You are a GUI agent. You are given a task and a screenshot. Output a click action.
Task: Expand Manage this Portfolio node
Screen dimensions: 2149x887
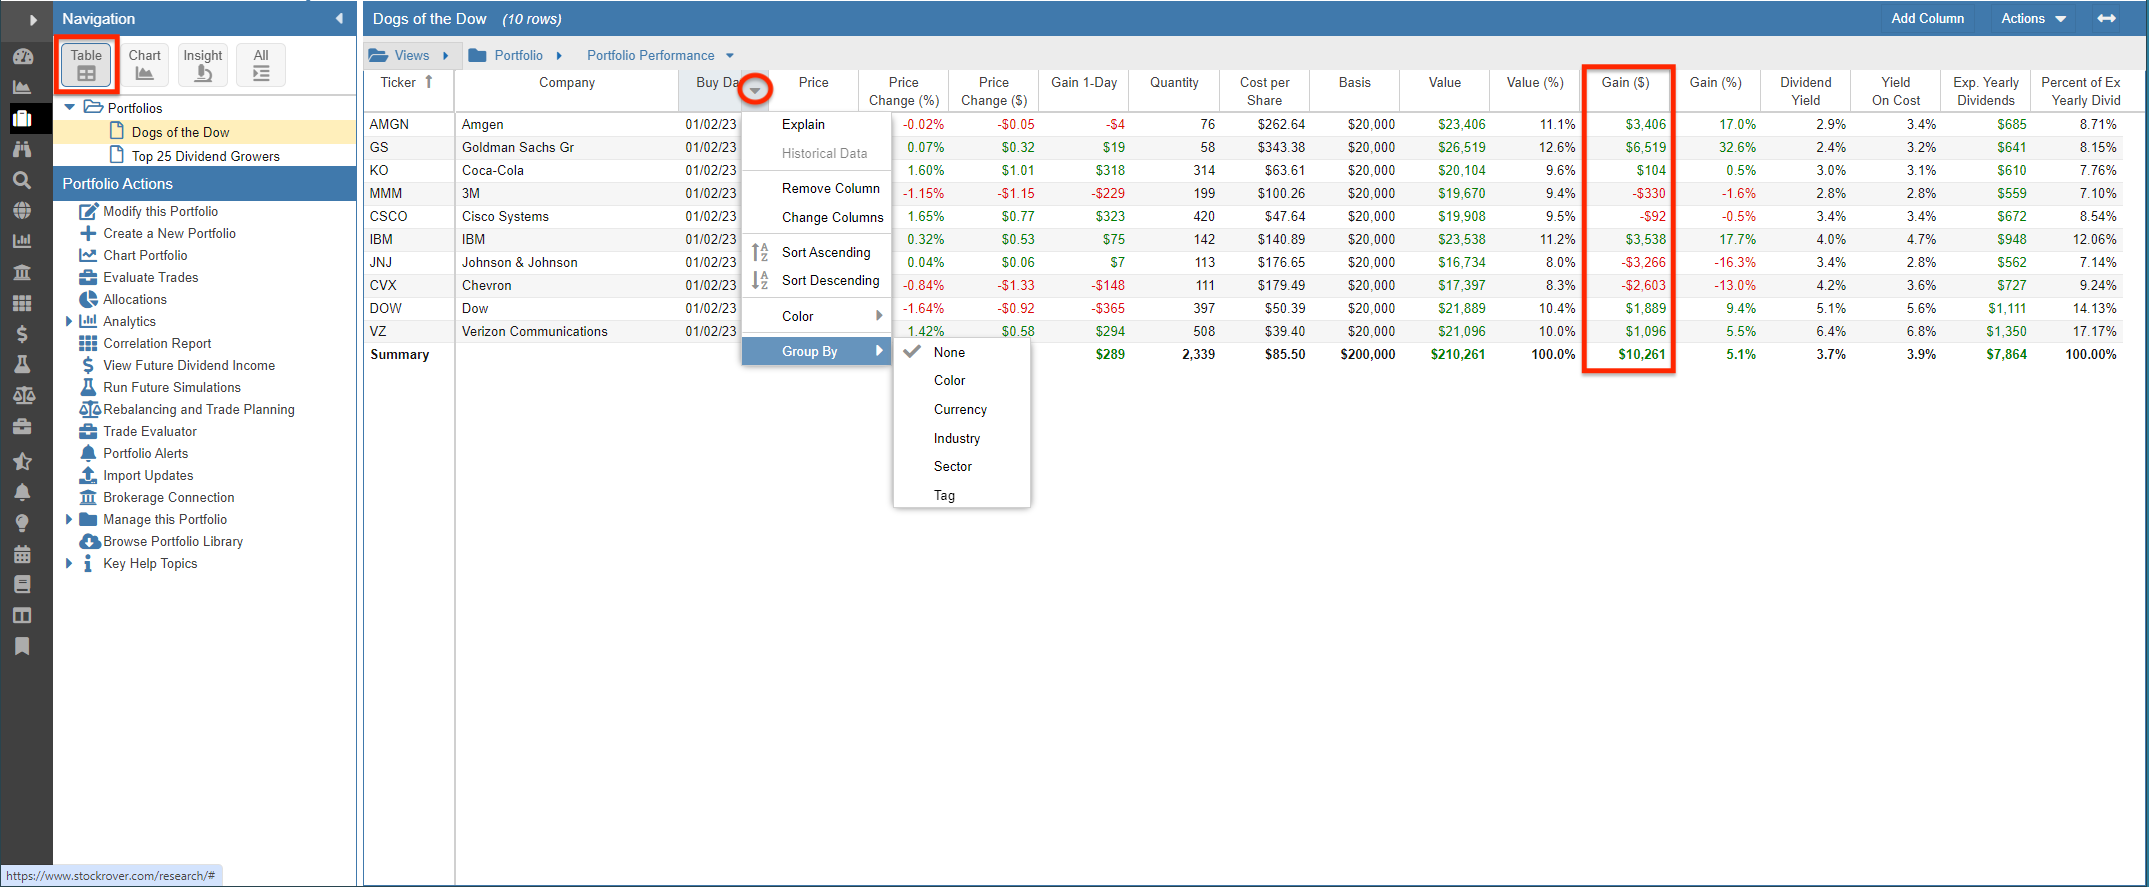coord(68,519)
